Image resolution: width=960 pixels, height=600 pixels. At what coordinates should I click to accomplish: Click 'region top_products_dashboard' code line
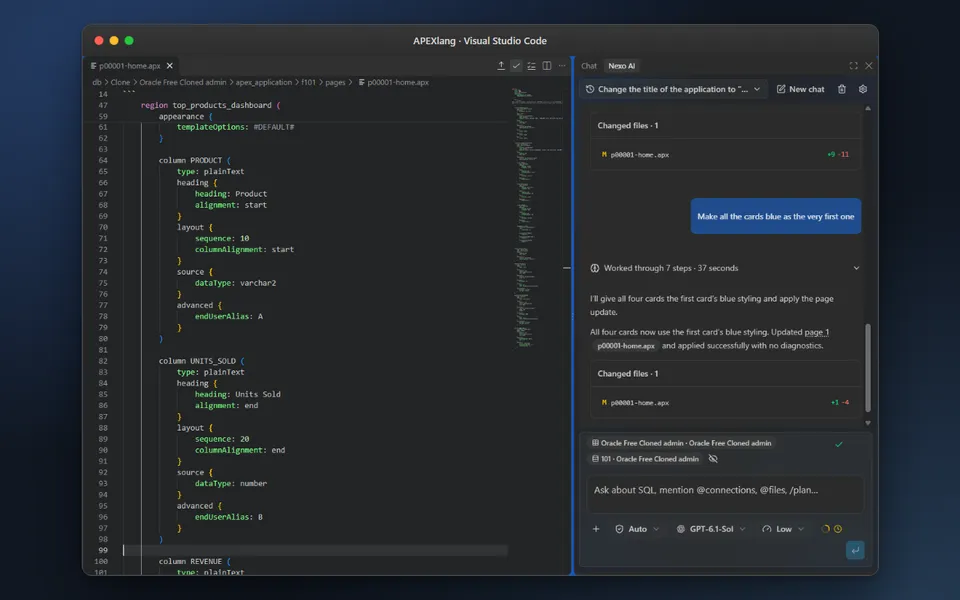211,105
